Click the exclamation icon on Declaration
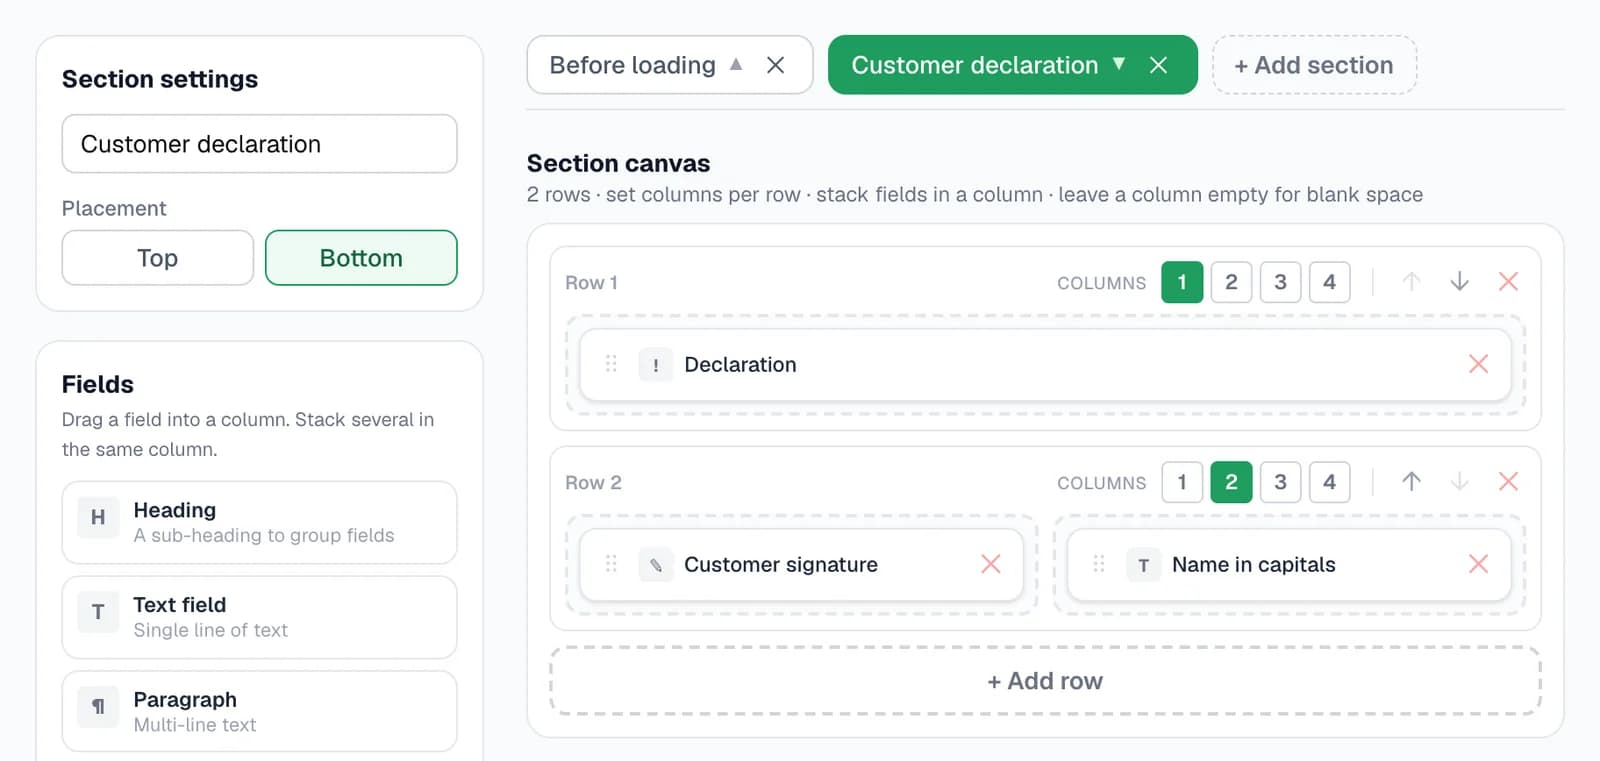This screenshot has height=761, width=1600. point(656,365)
